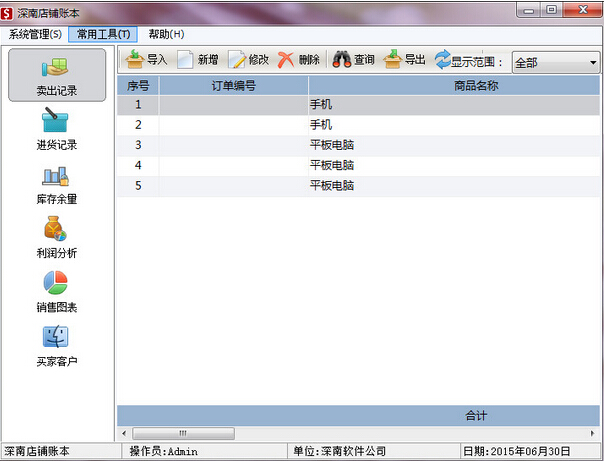The image size is (604, 461).
Task: Sort by the 序号 column header
Action: 138,85
